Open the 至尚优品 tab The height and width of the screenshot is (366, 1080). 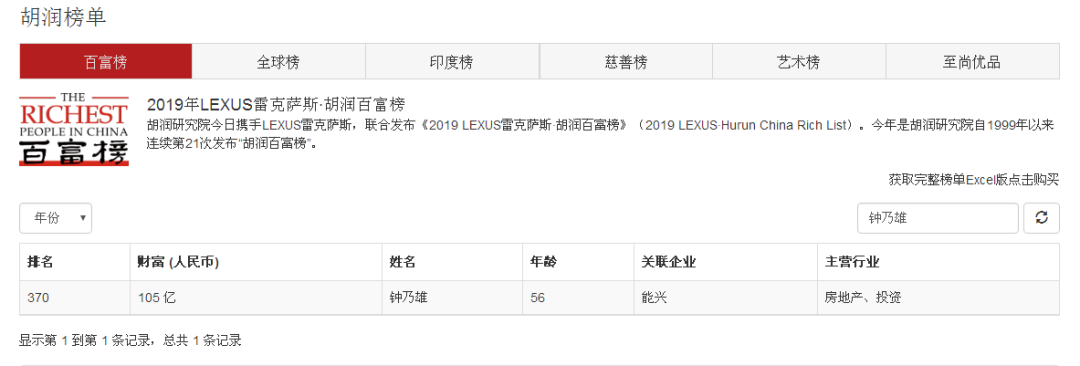972,62
